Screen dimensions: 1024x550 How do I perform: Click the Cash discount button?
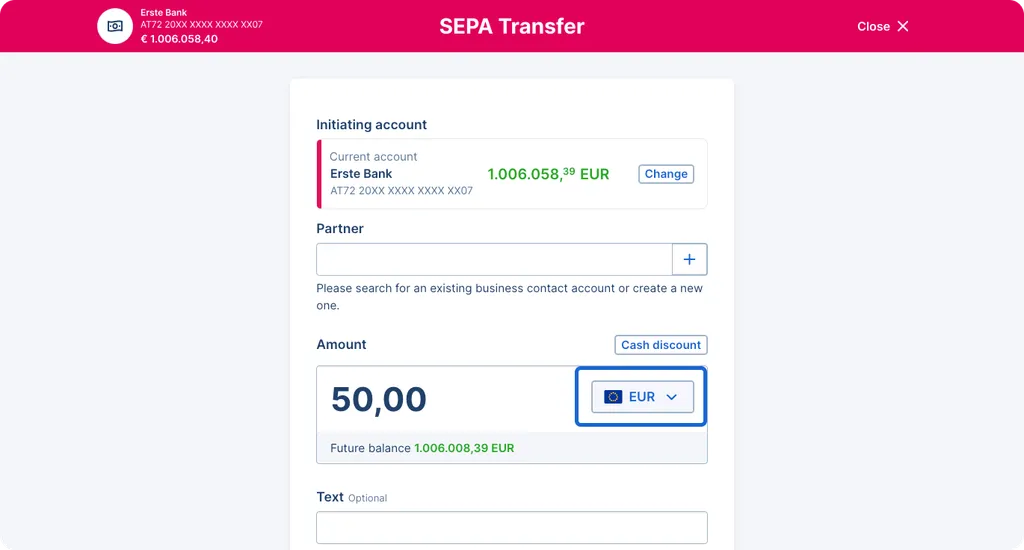click(660, 345)
